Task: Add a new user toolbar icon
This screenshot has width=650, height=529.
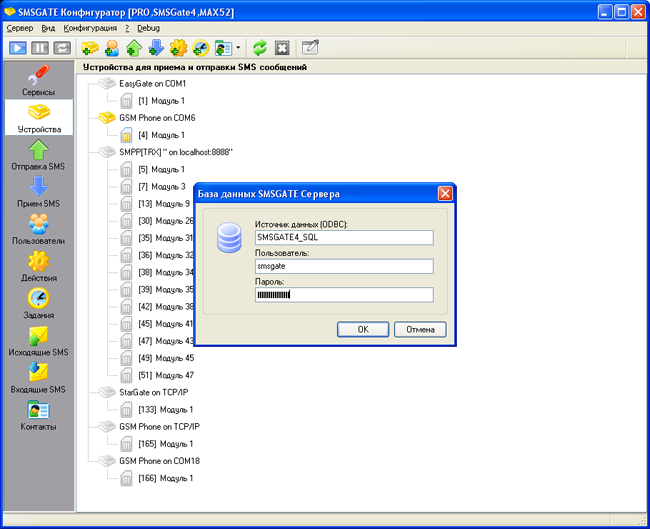Action: (x=112, y=48)
